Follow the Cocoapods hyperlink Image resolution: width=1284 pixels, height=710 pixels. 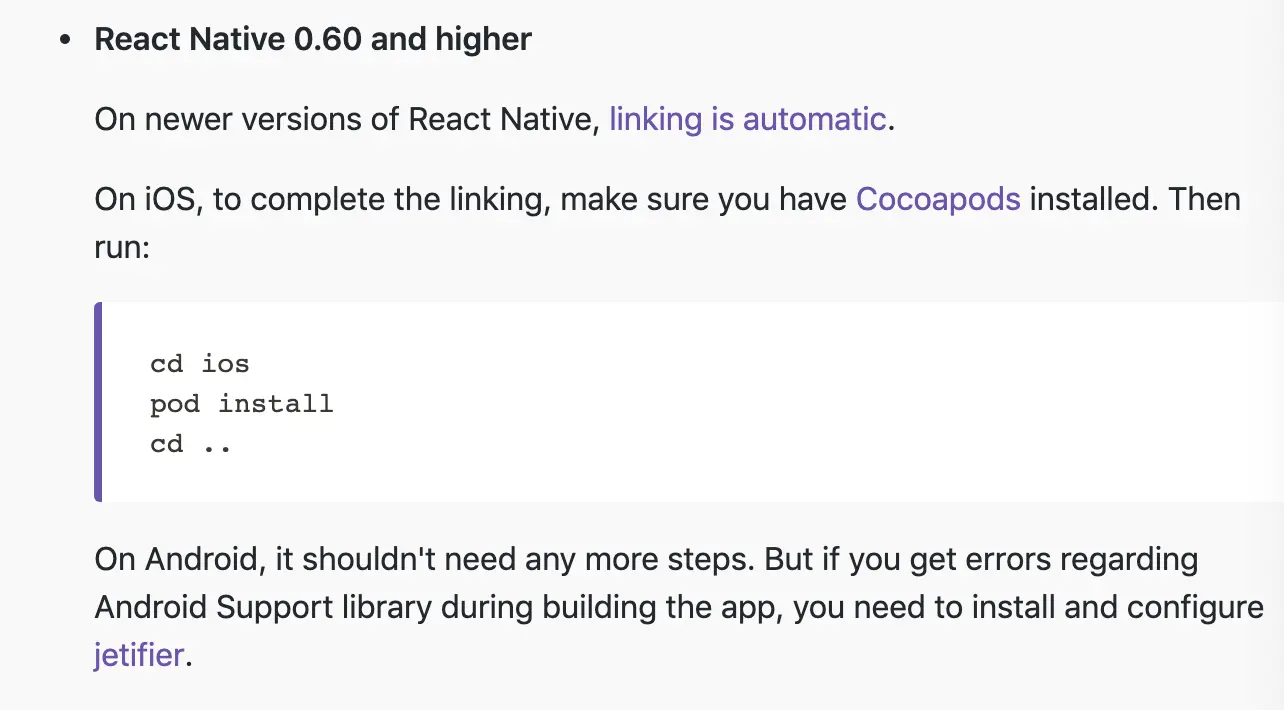tap(938, 199)
